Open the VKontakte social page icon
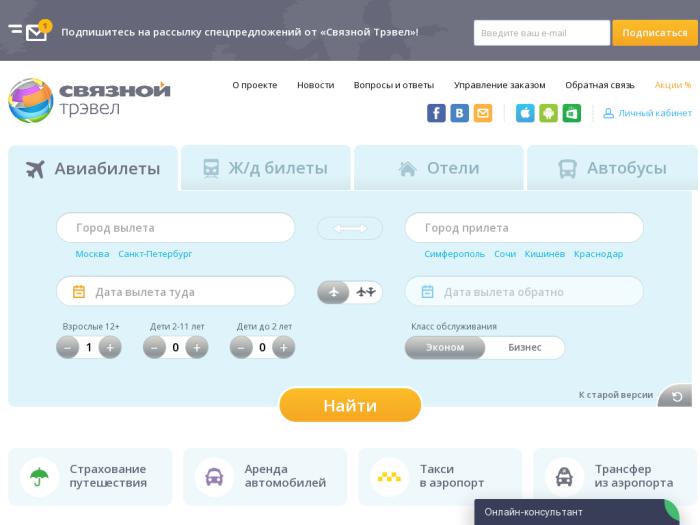 pyautogui.click(x=459, y=113)
